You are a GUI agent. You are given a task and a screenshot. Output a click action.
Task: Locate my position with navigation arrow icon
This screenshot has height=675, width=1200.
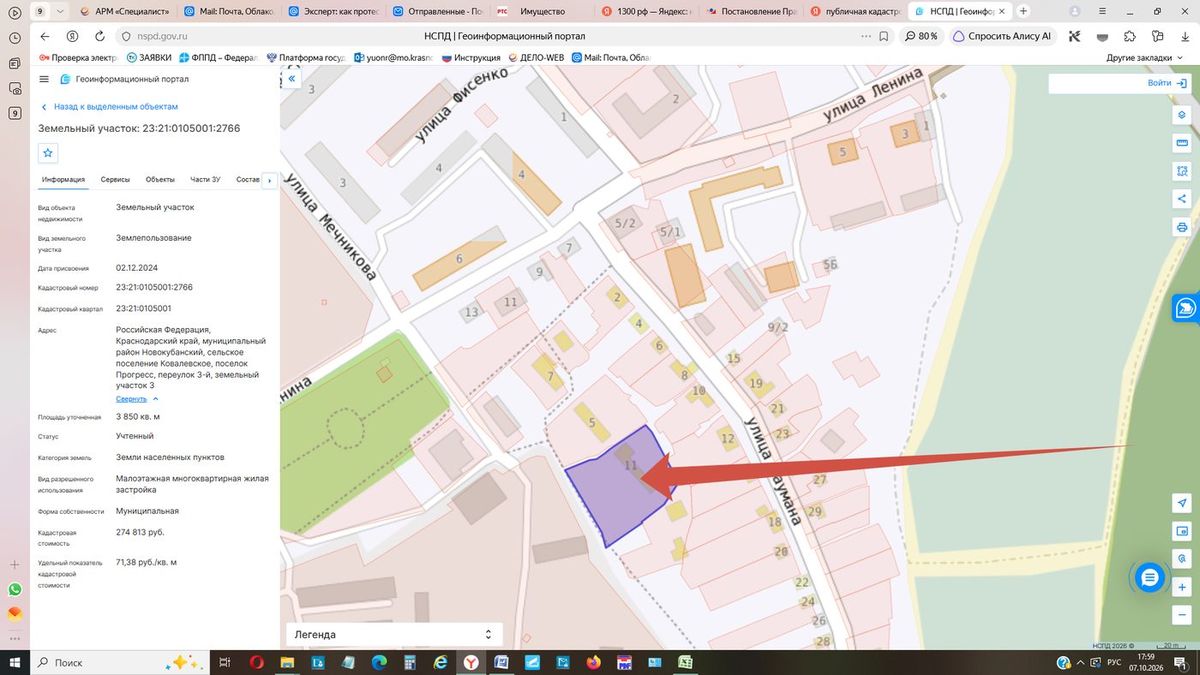pyautogui.click(x=1182, y=502)
